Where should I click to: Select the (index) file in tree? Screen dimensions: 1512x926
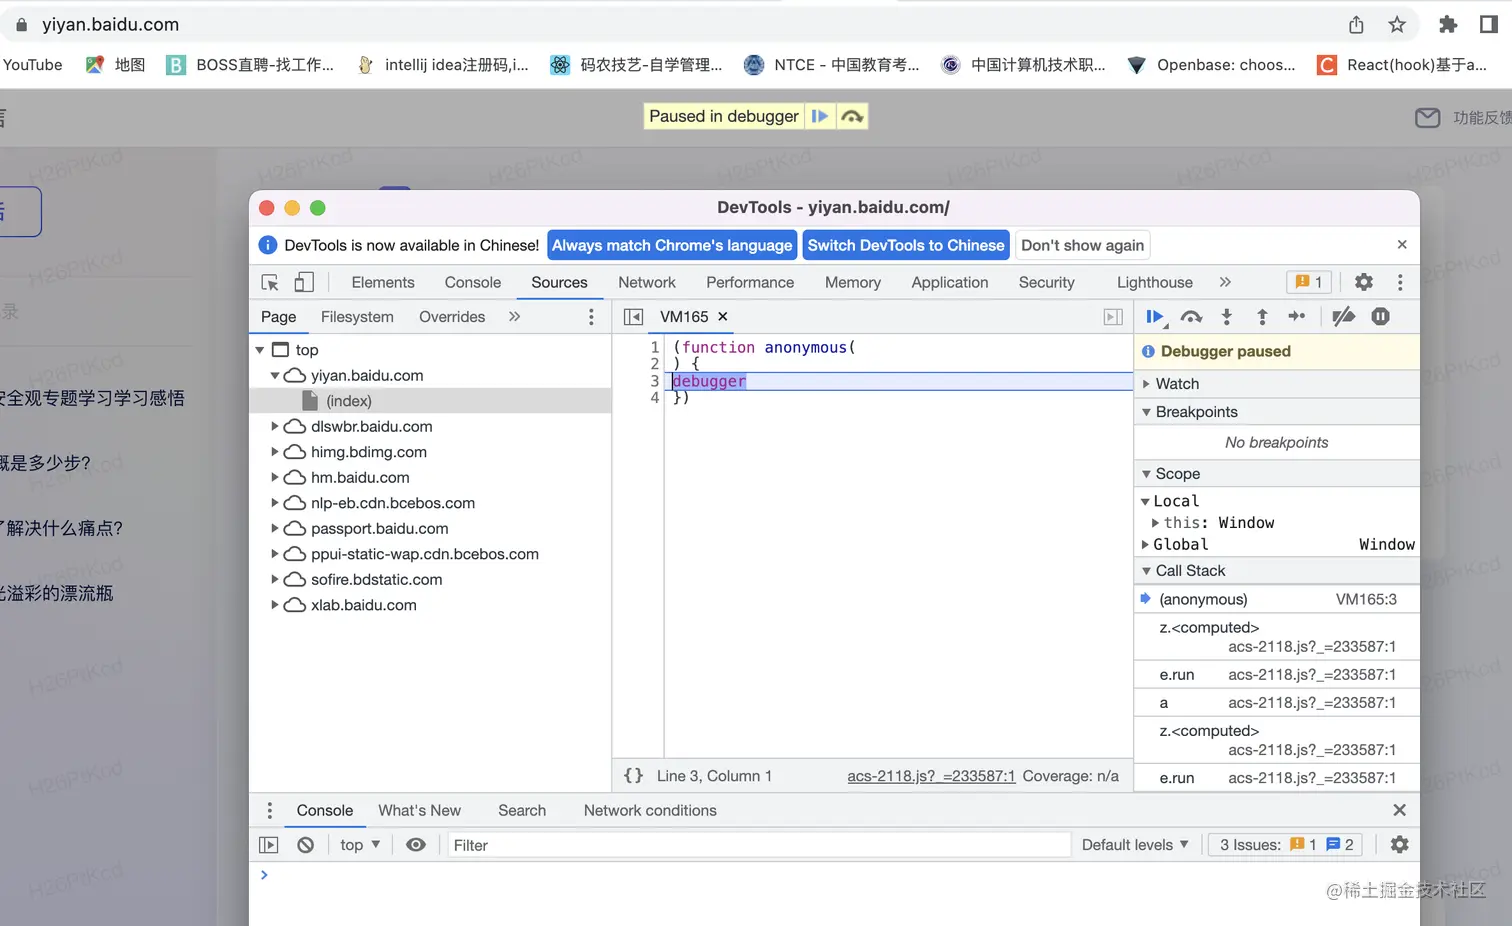click(430, 401)
